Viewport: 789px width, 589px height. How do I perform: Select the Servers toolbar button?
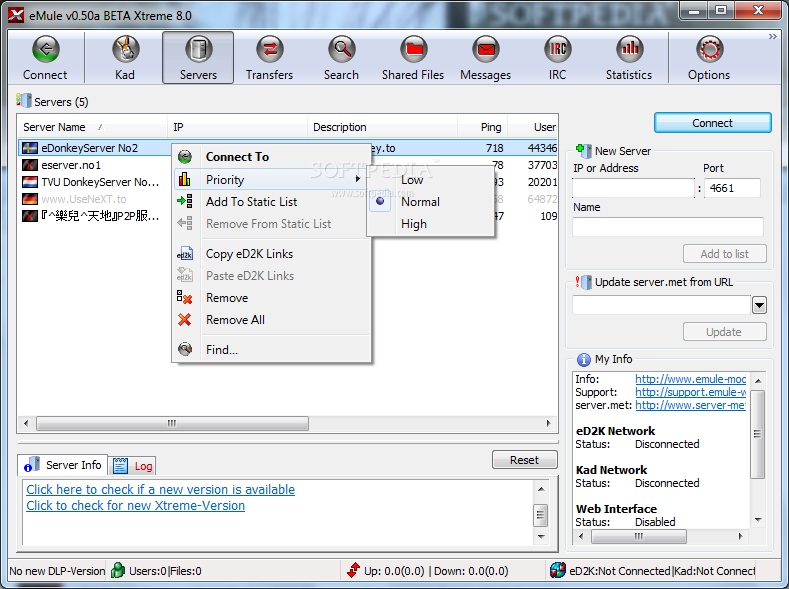click(198, 57)
